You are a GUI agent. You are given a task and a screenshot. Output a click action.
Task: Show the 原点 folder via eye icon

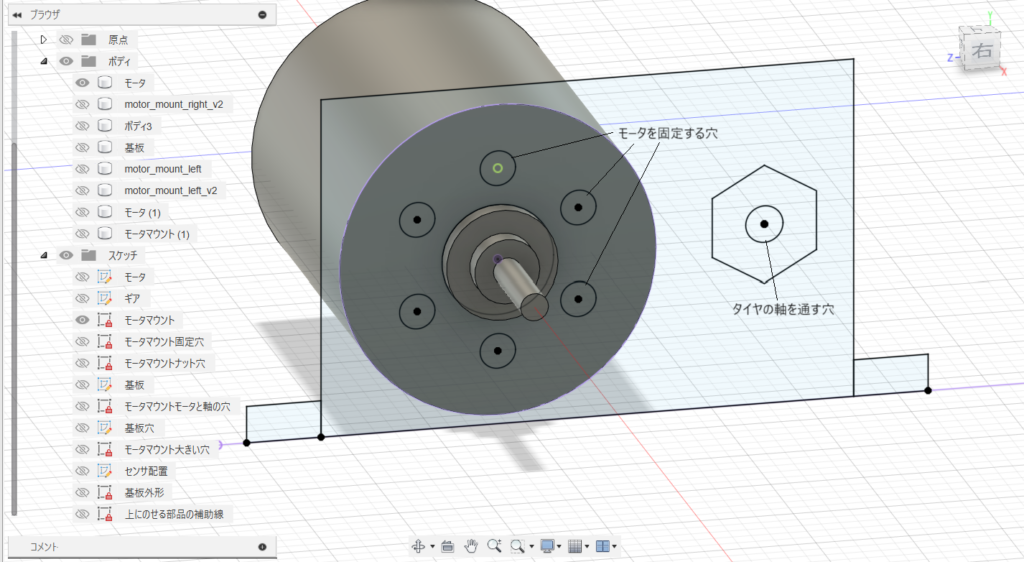66,39
